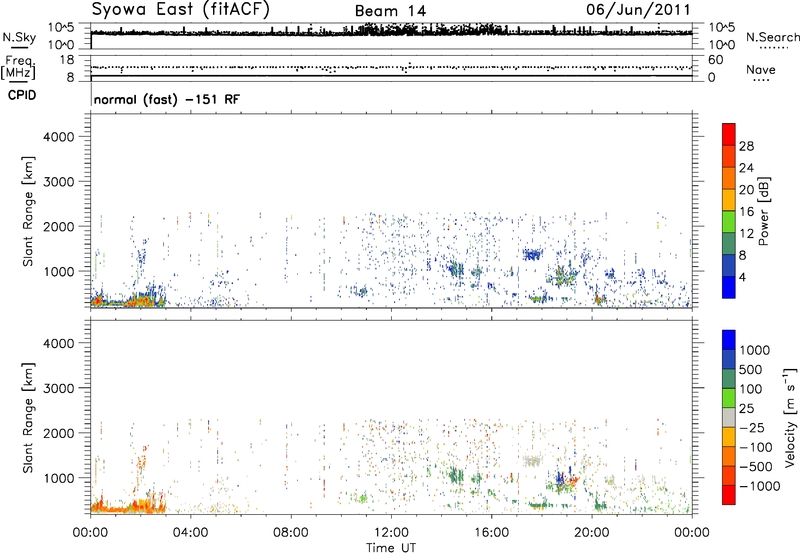Screen dimensions: 800x554
Task: Click the '-1000' velocity colorbar tick label
Action: pyautogui.click(x=759, y=486)
